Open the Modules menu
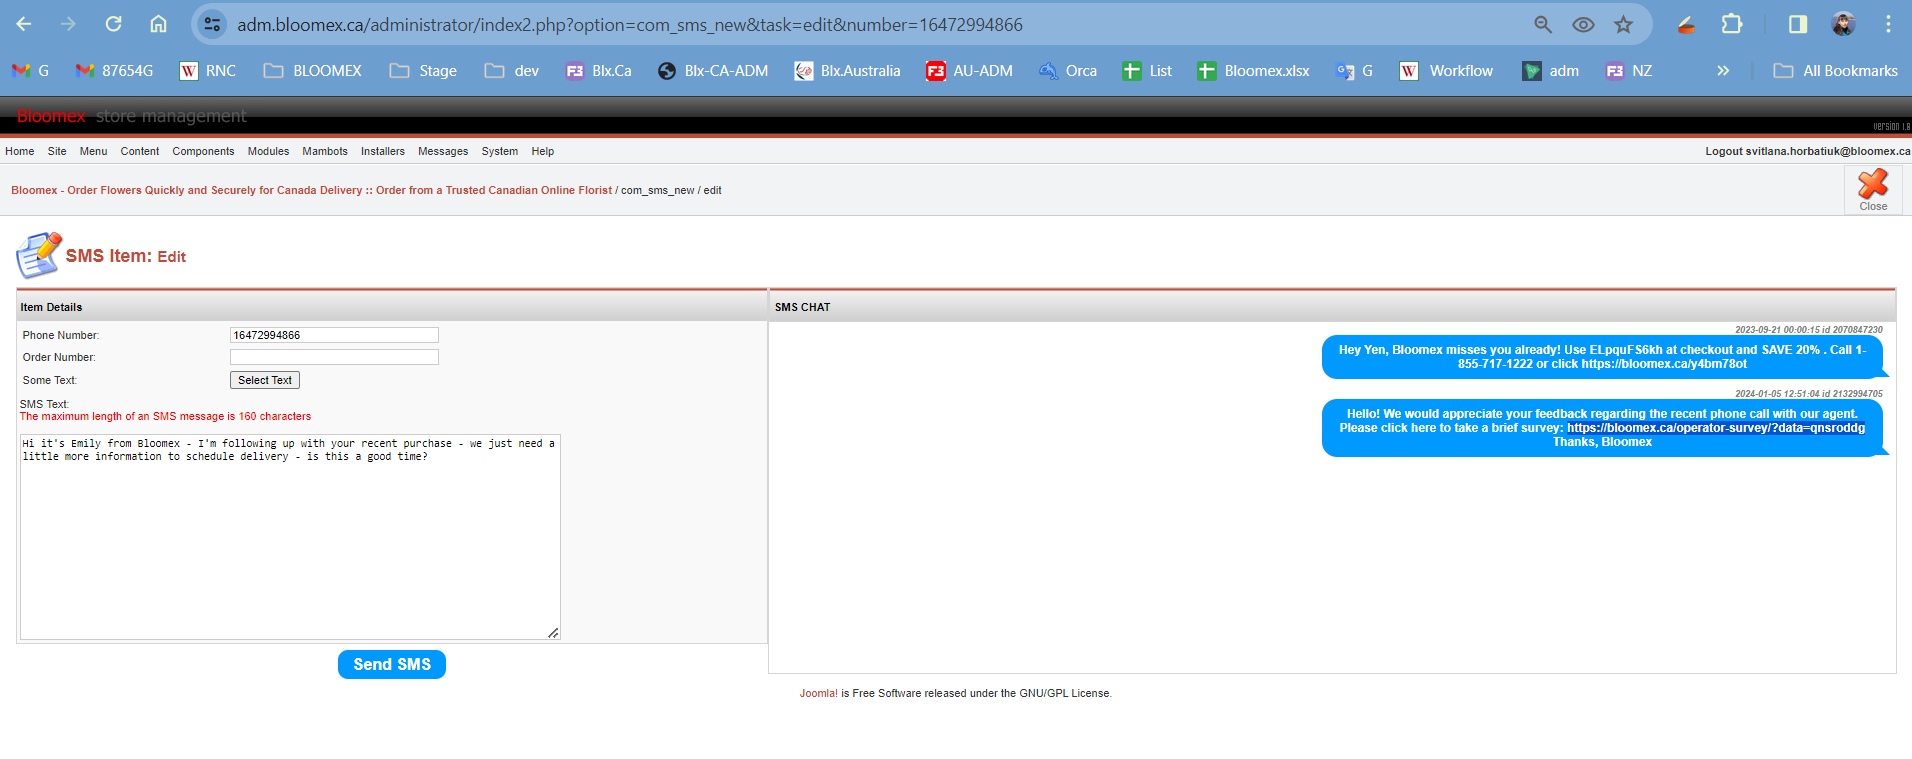Screen dimensions: 1912x759 tap(268, 151)
